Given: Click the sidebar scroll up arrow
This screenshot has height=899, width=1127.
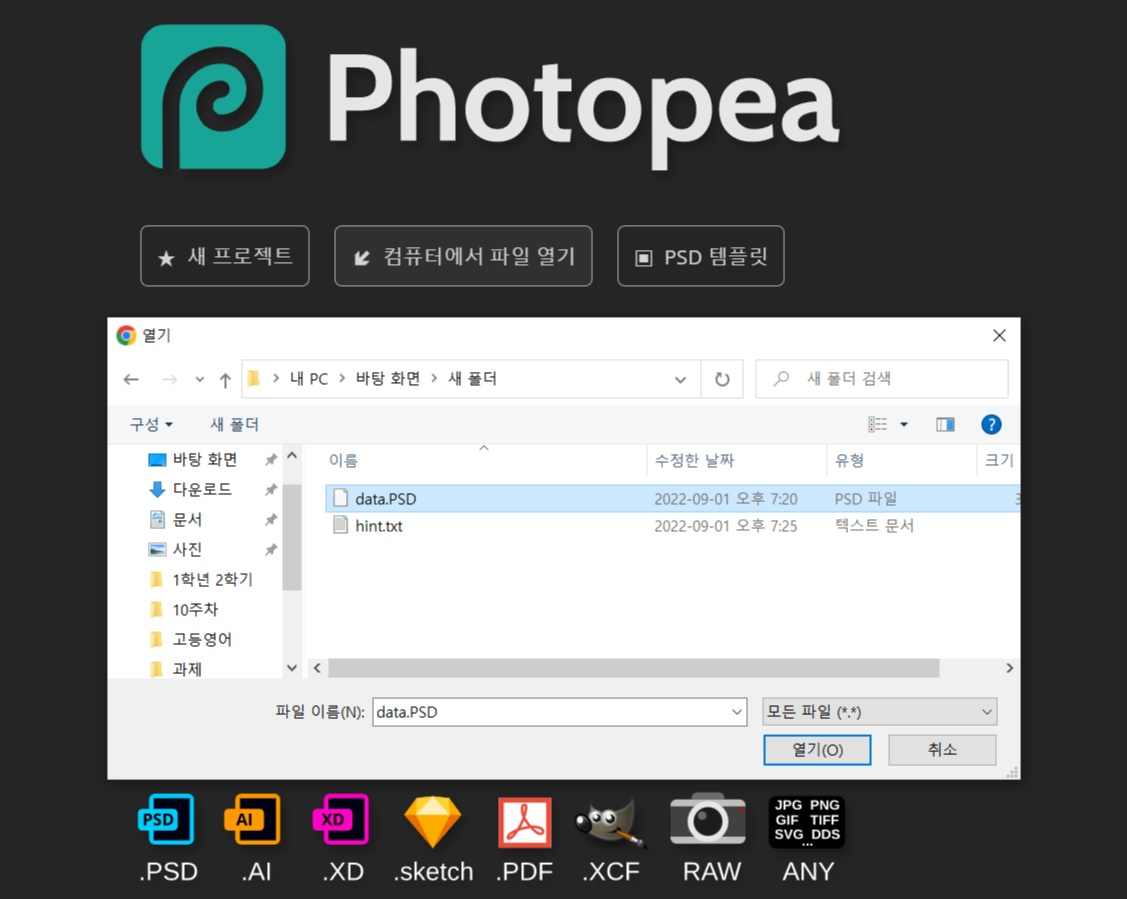Looking at the screenshot, I should pyautogui.click(x=292, y=456).
